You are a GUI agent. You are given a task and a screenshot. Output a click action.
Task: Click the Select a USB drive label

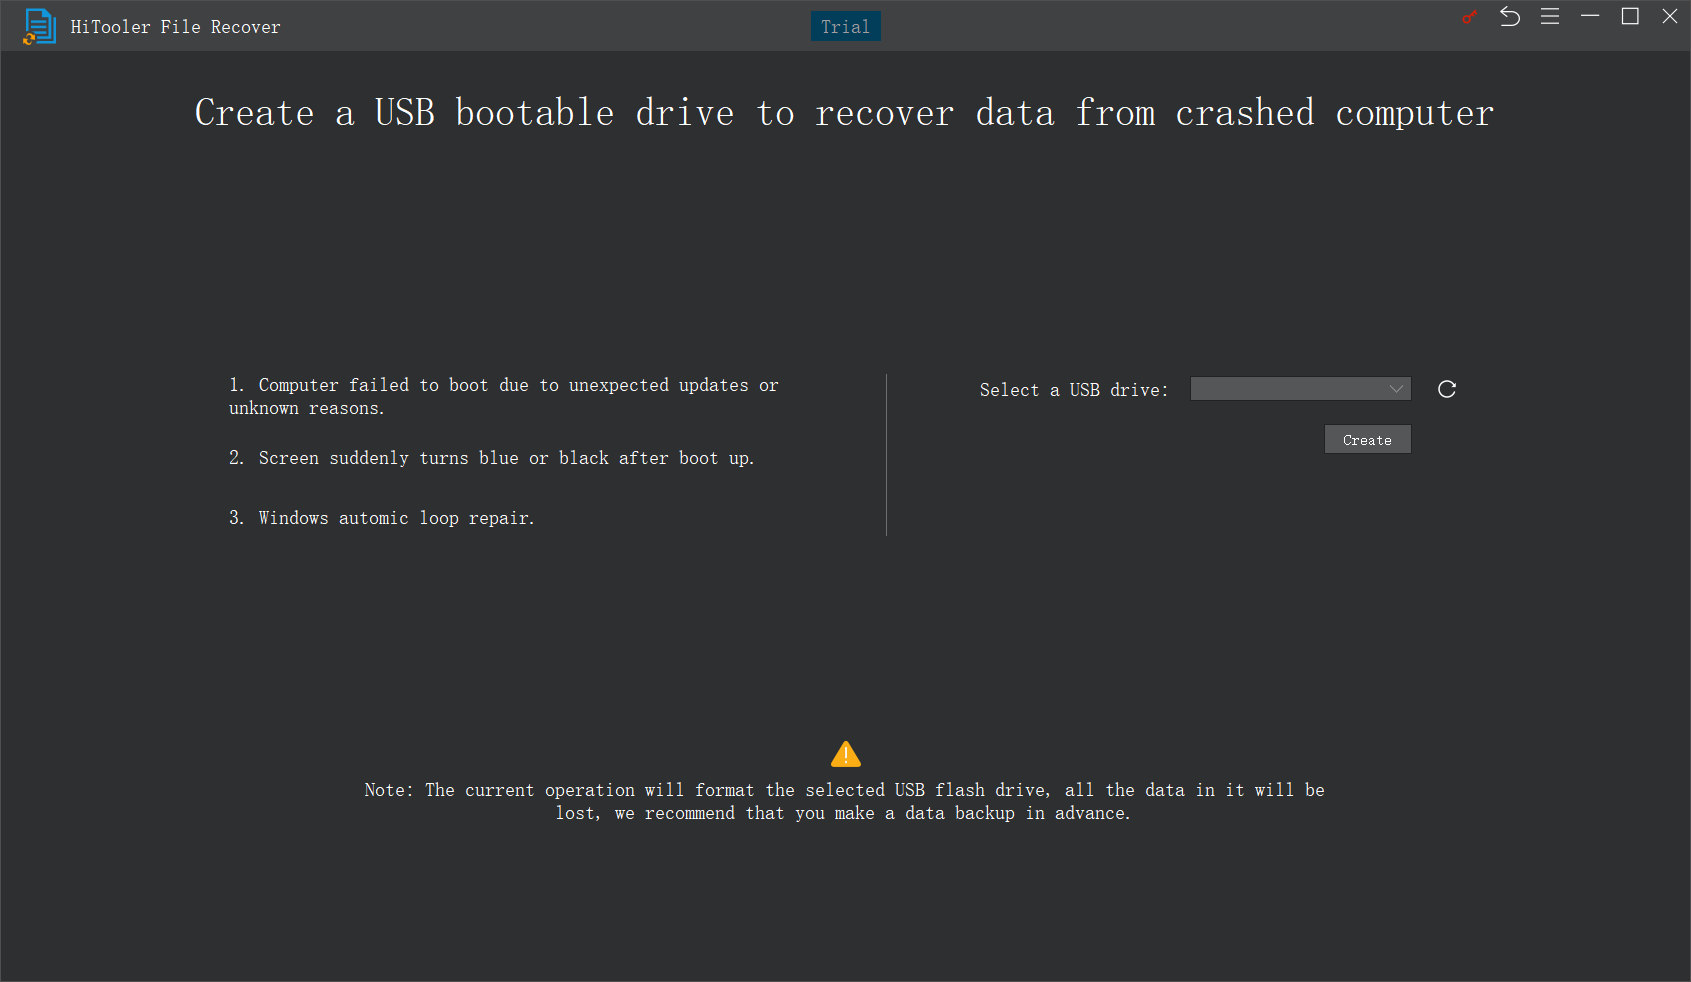(x=1073, y=389)
